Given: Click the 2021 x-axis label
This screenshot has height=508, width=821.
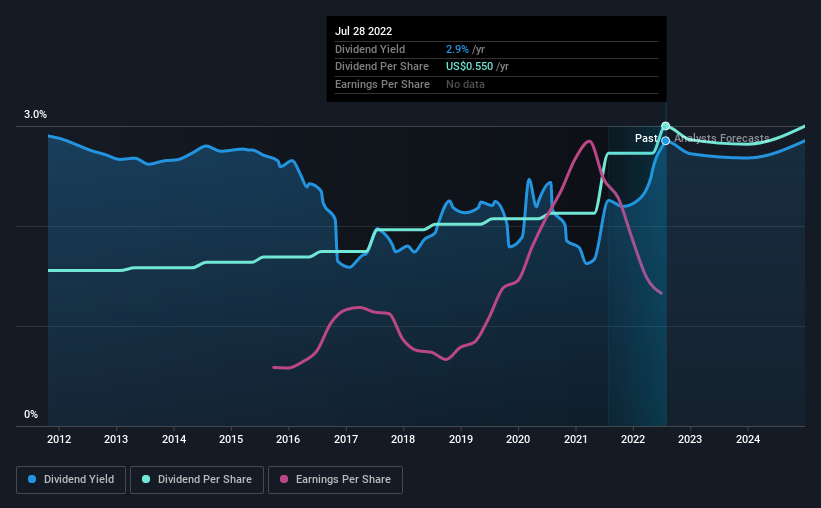Looking at the screenshot, I should [575, 439].
